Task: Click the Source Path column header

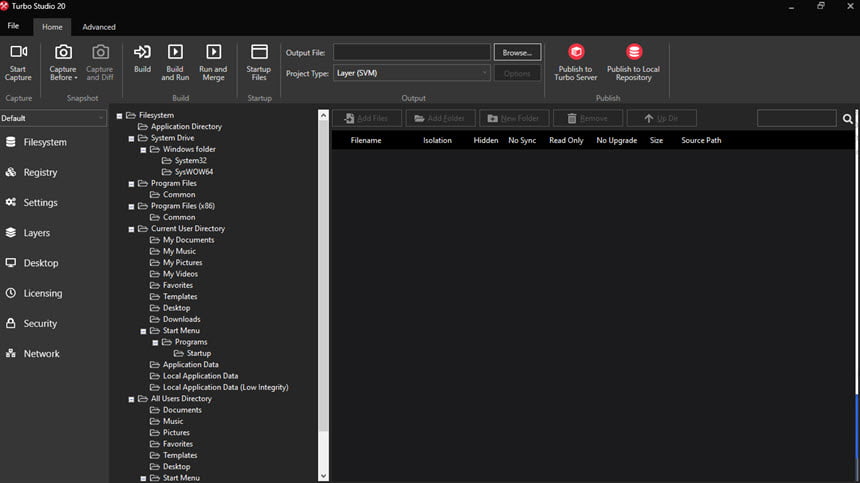Action: pos(701,140)
